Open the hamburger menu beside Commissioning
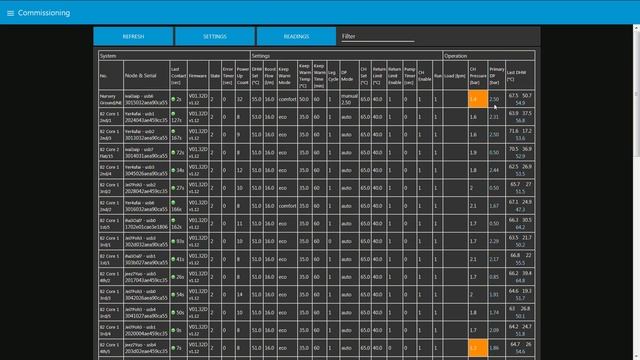 point(10,13)
